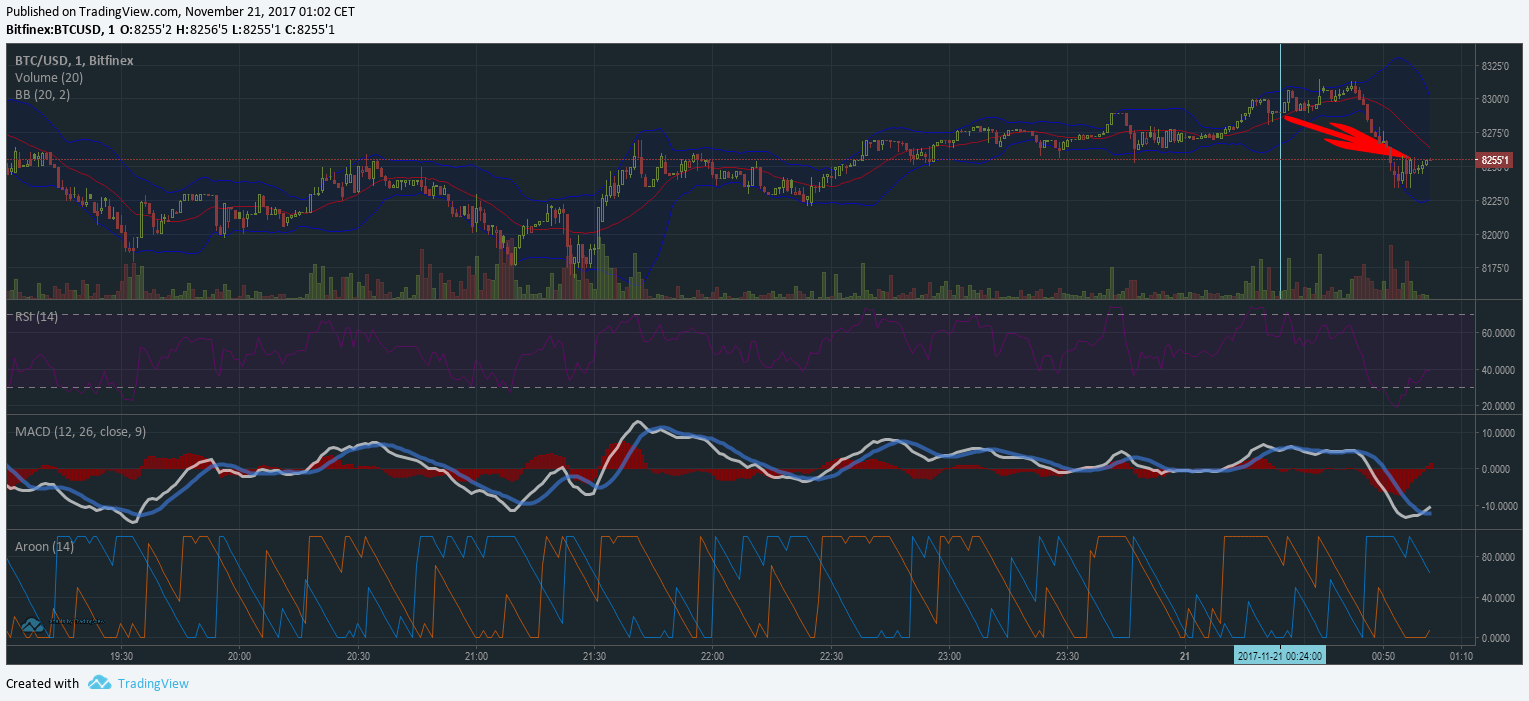Click the Aroon 80.0000 scale label
Viewport: 1529px width, 701px height.
click(x=1500, y=558)
